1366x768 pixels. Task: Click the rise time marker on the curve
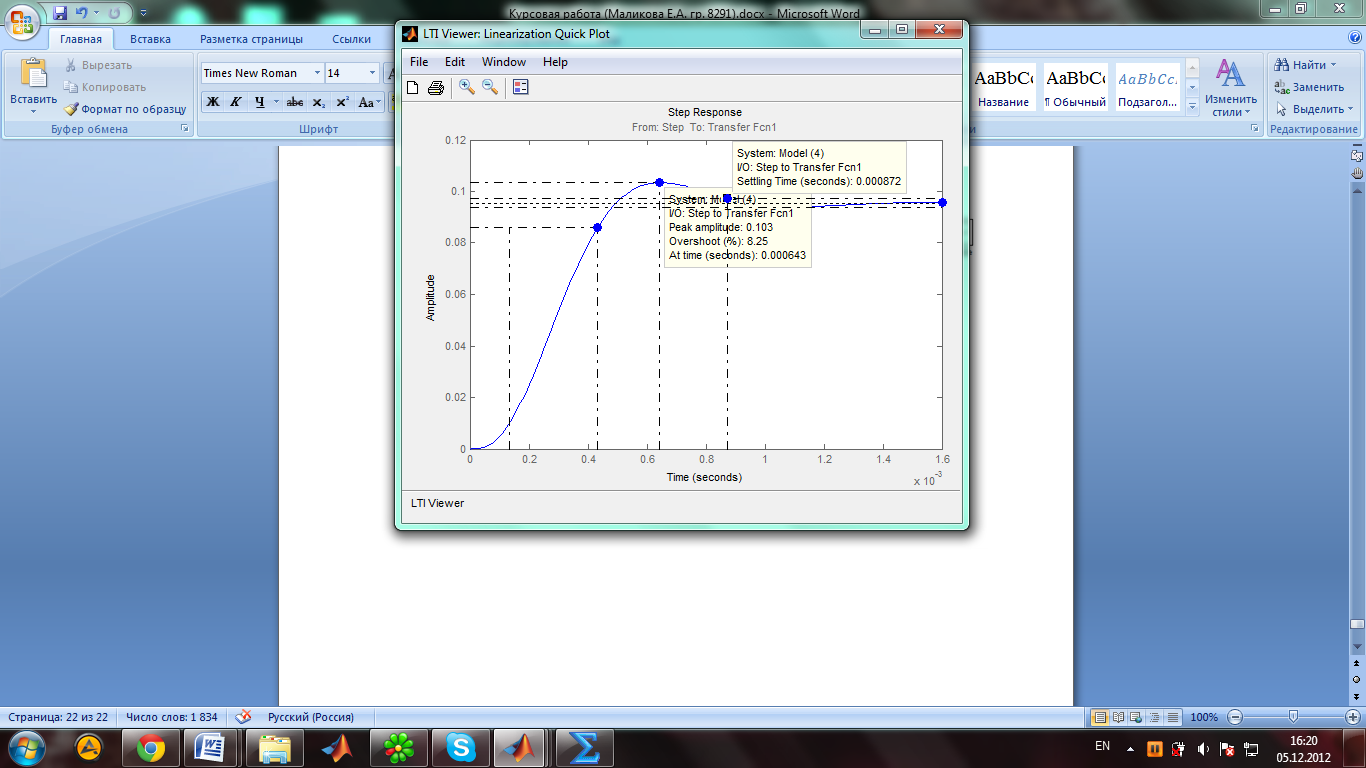click(x=597, y=227)
